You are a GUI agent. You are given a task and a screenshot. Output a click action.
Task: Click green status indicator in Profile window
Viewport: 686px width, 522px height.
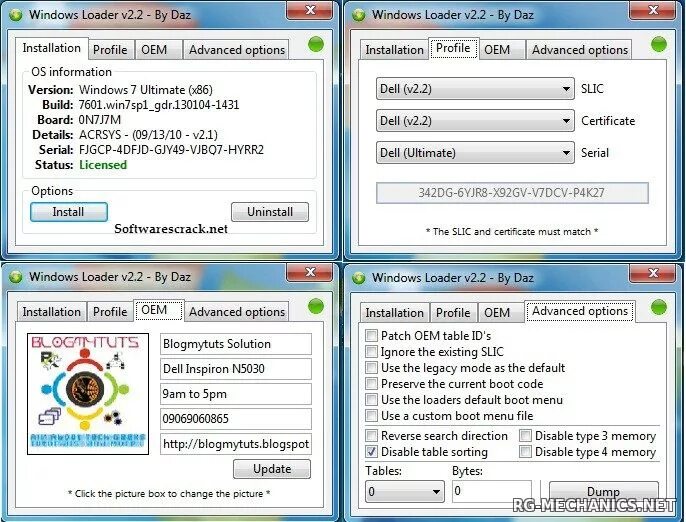(659, 44)
